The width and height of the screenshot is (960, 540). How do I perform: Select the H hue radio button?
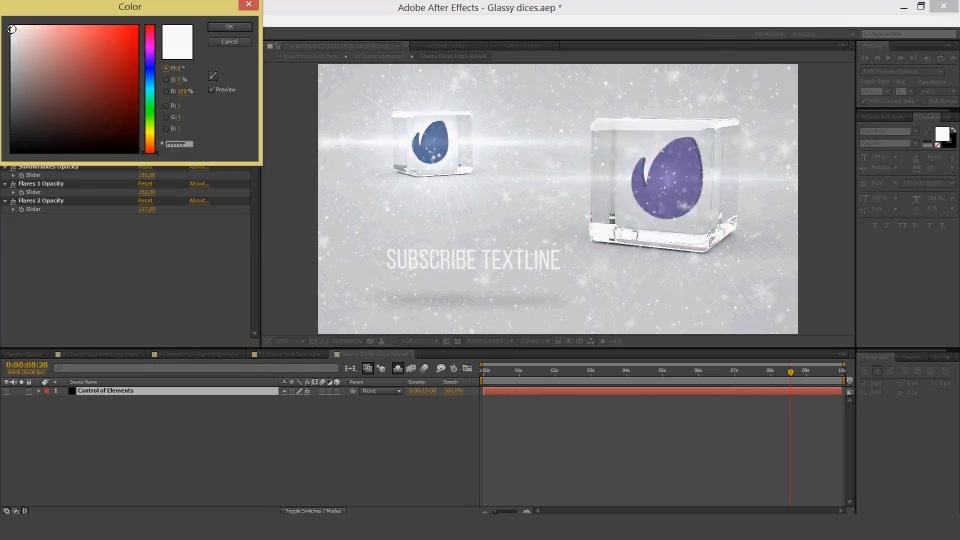[x=166, y=68]
